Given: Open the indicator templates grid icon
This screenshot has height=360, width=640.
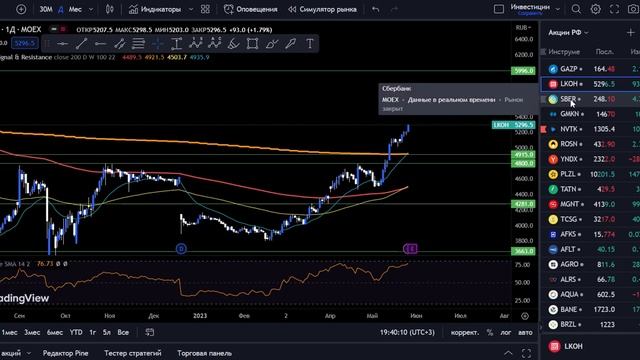Looking at the screenshot, I should click(x=205, y=9).
